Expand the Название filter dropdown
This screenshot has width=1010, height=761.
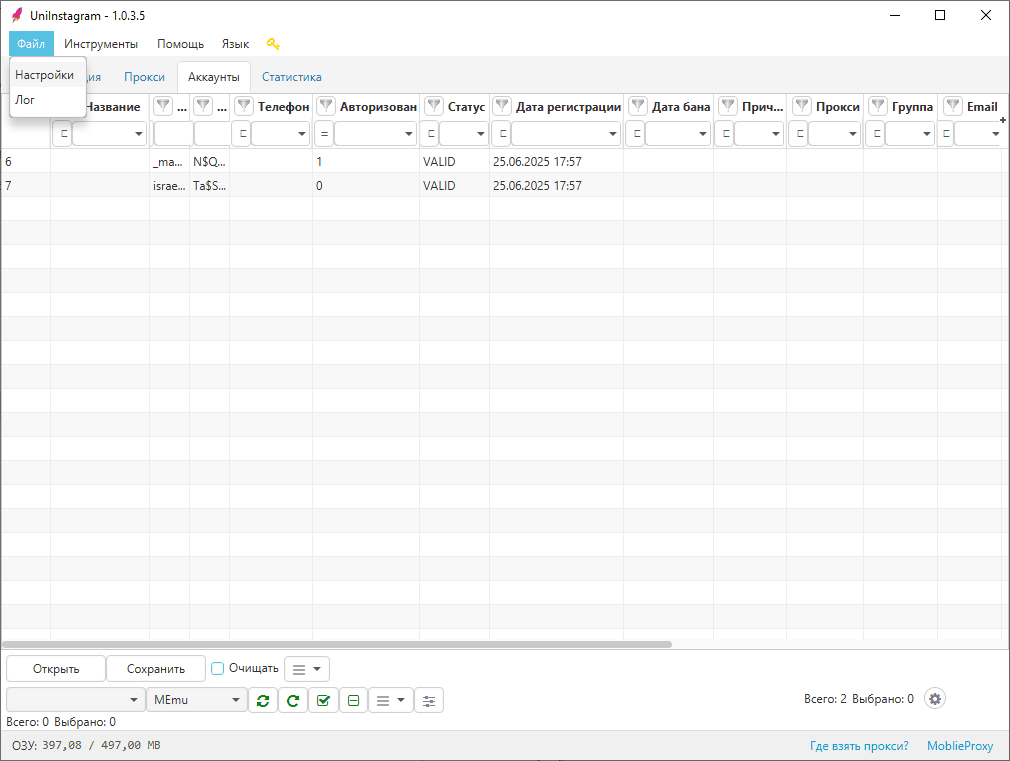(x=138, y=134)
